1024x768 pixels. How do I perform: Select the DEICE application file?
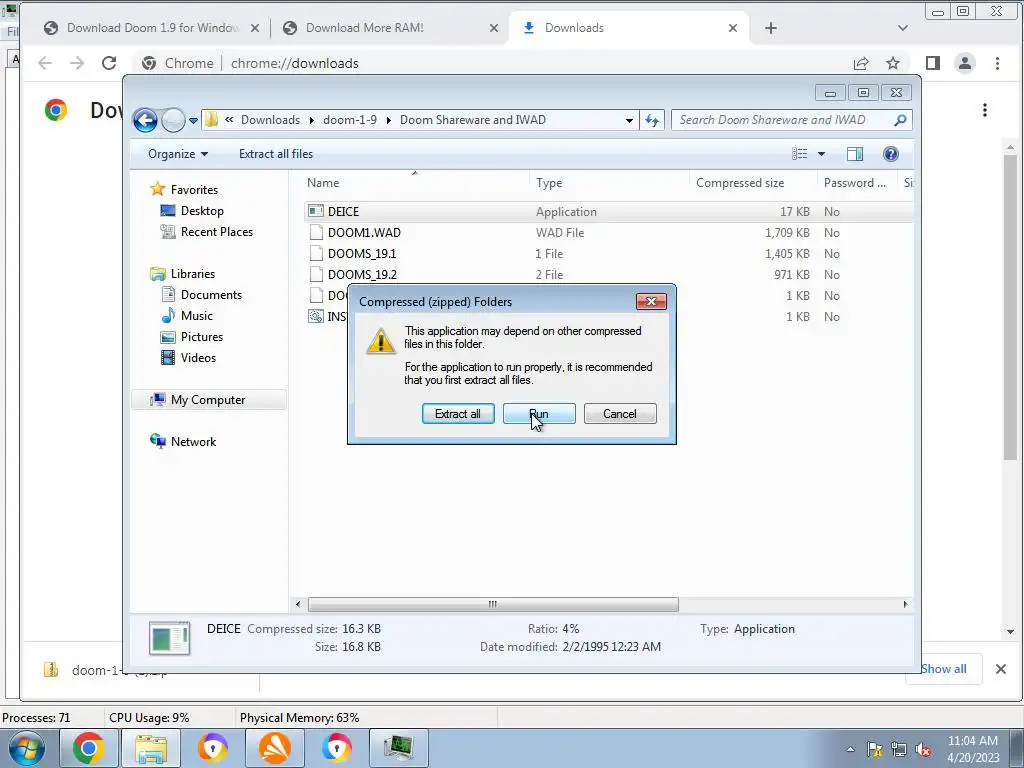pyautogui.click(x=607, y=212)
